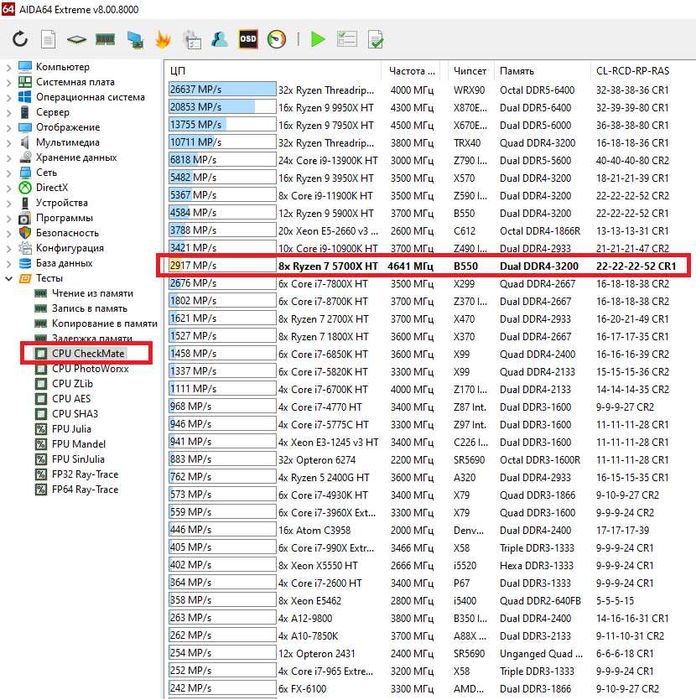This screenshot has width=696, height=699.
Task: Open the Чтение из памяти test
Action: click(92, 293)
